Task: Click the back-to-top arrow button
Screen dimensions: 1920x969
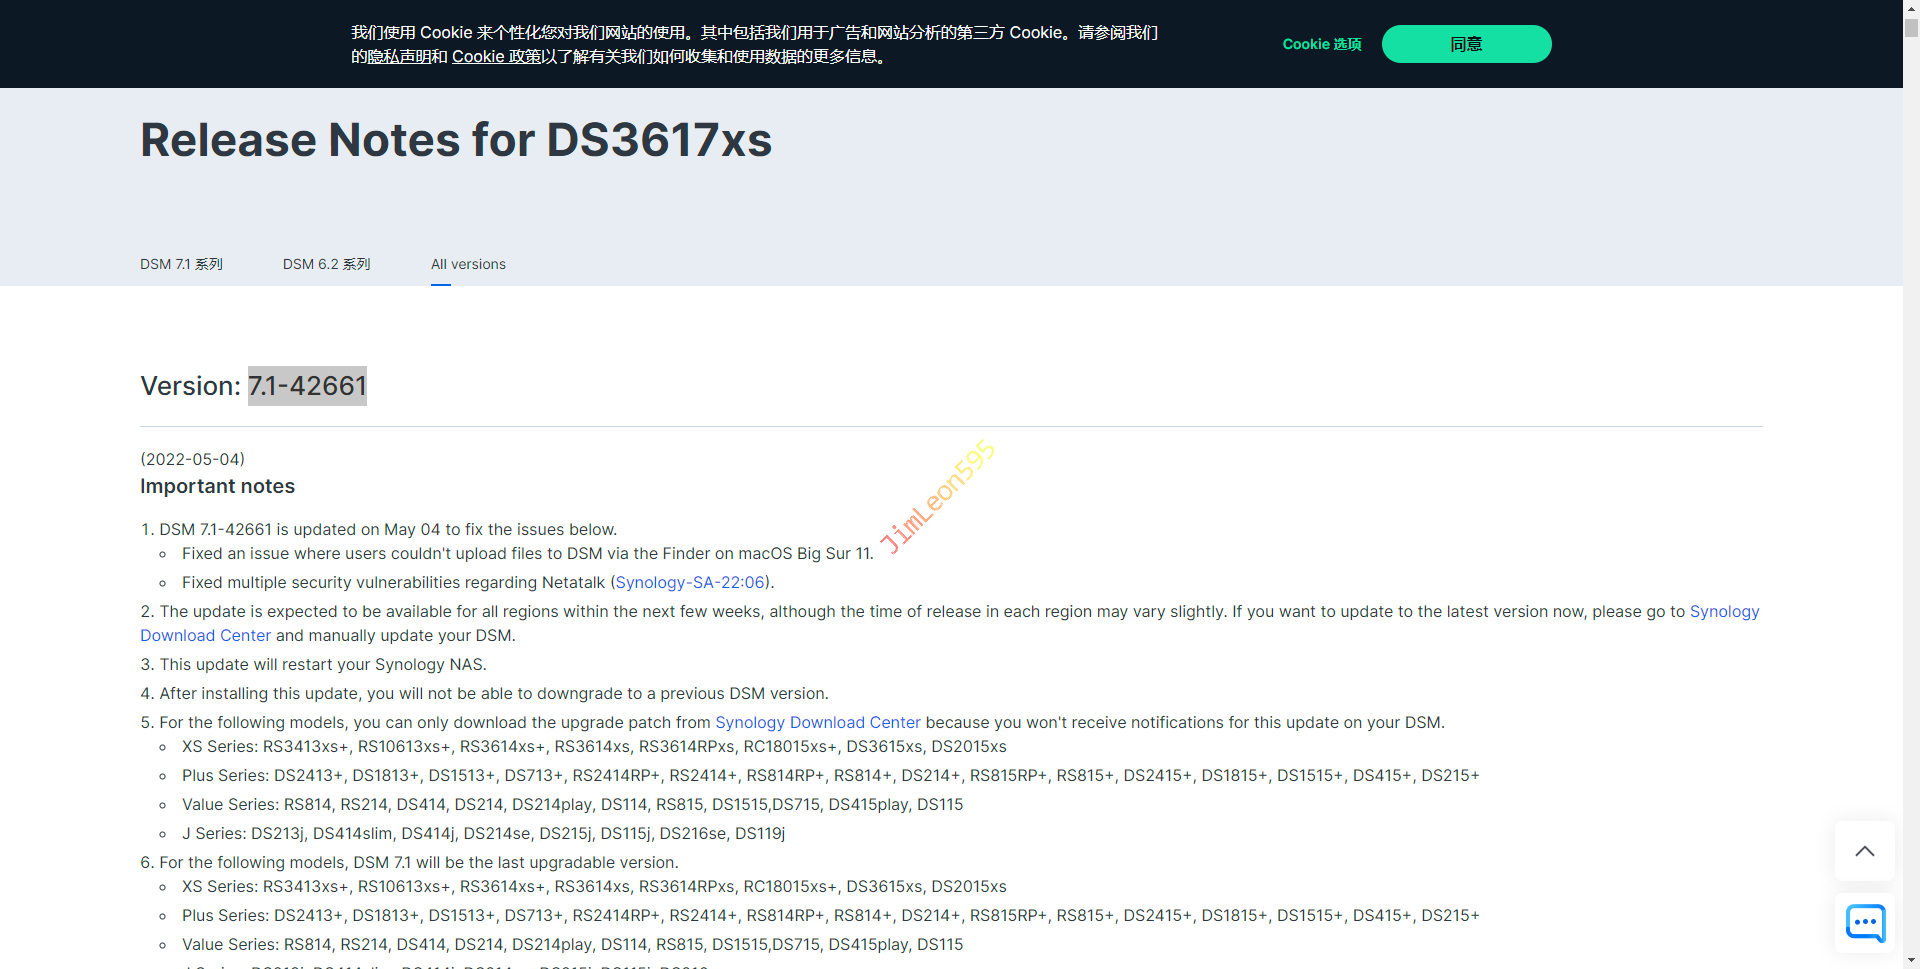Action: click(x=1864, y=851)
